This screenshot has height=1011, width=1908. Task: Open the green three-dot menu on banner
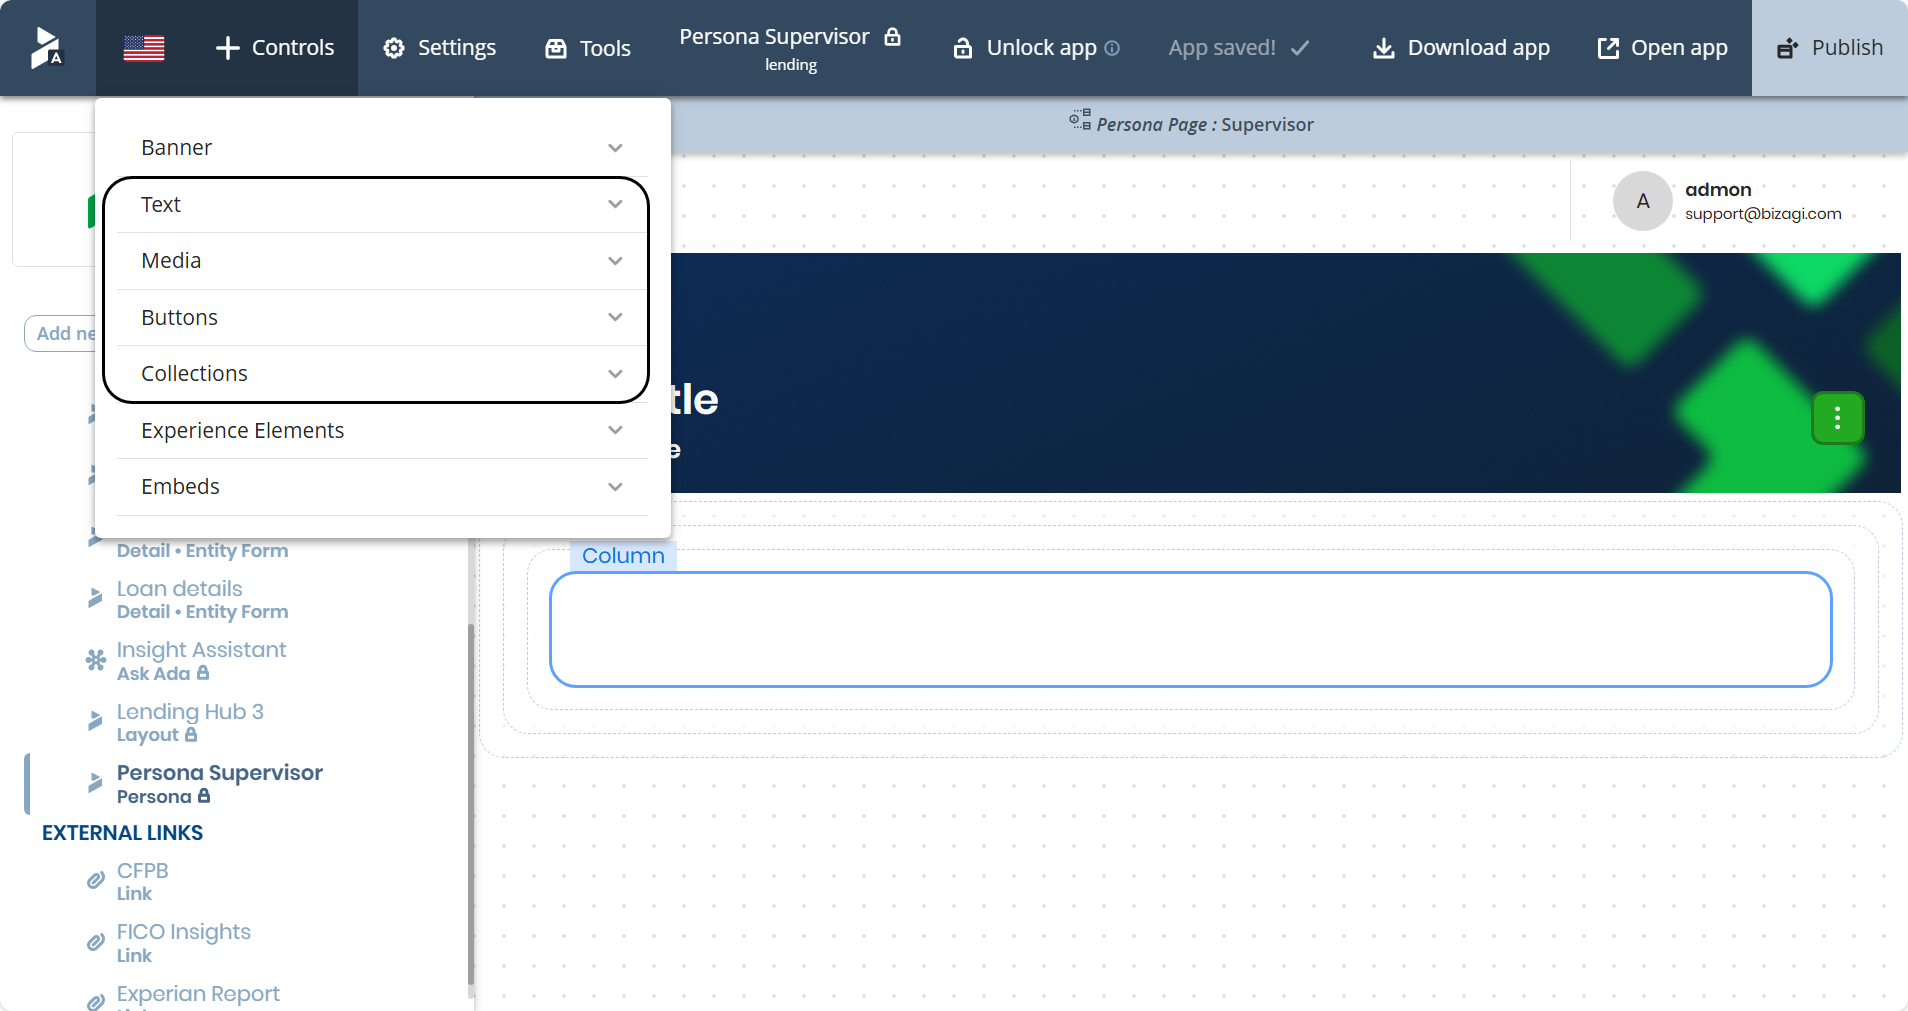[x=1837, y=418]
